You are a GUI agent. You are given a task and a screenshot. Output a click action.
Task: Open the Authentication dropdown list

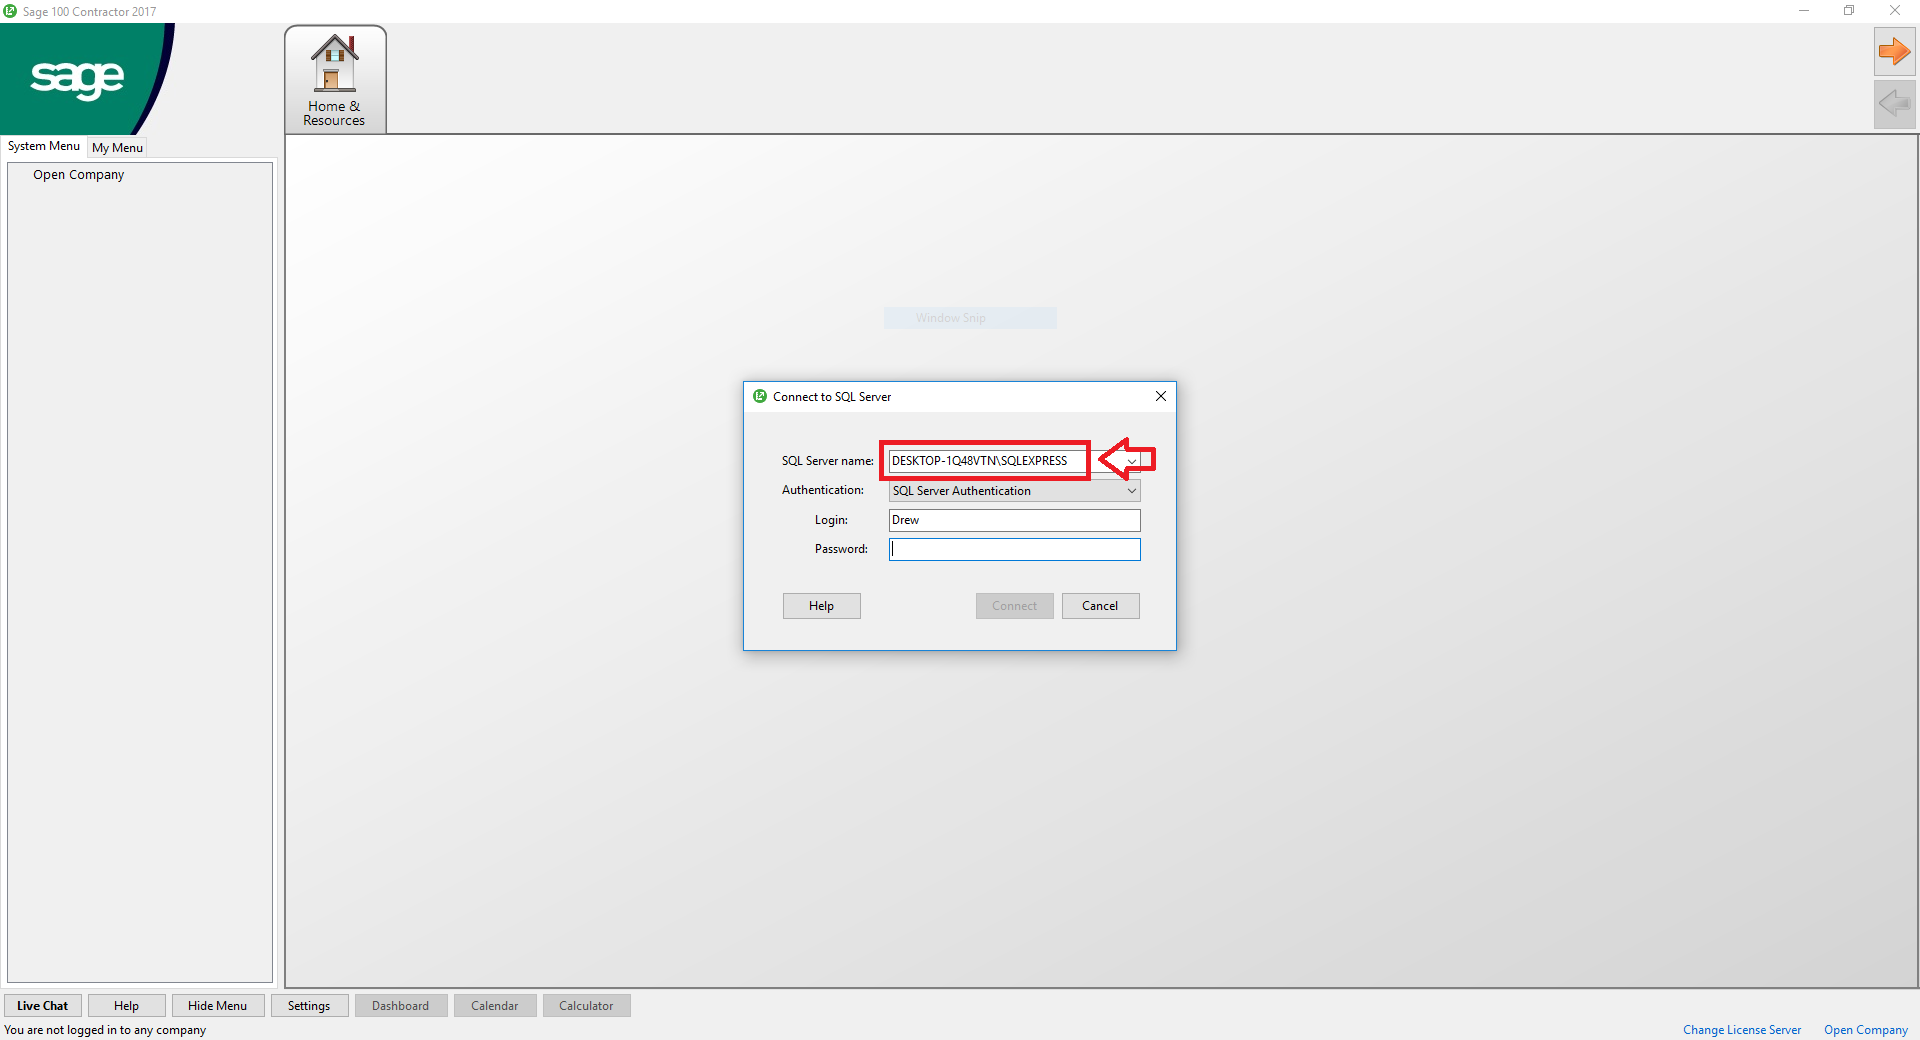point(1131,491)
